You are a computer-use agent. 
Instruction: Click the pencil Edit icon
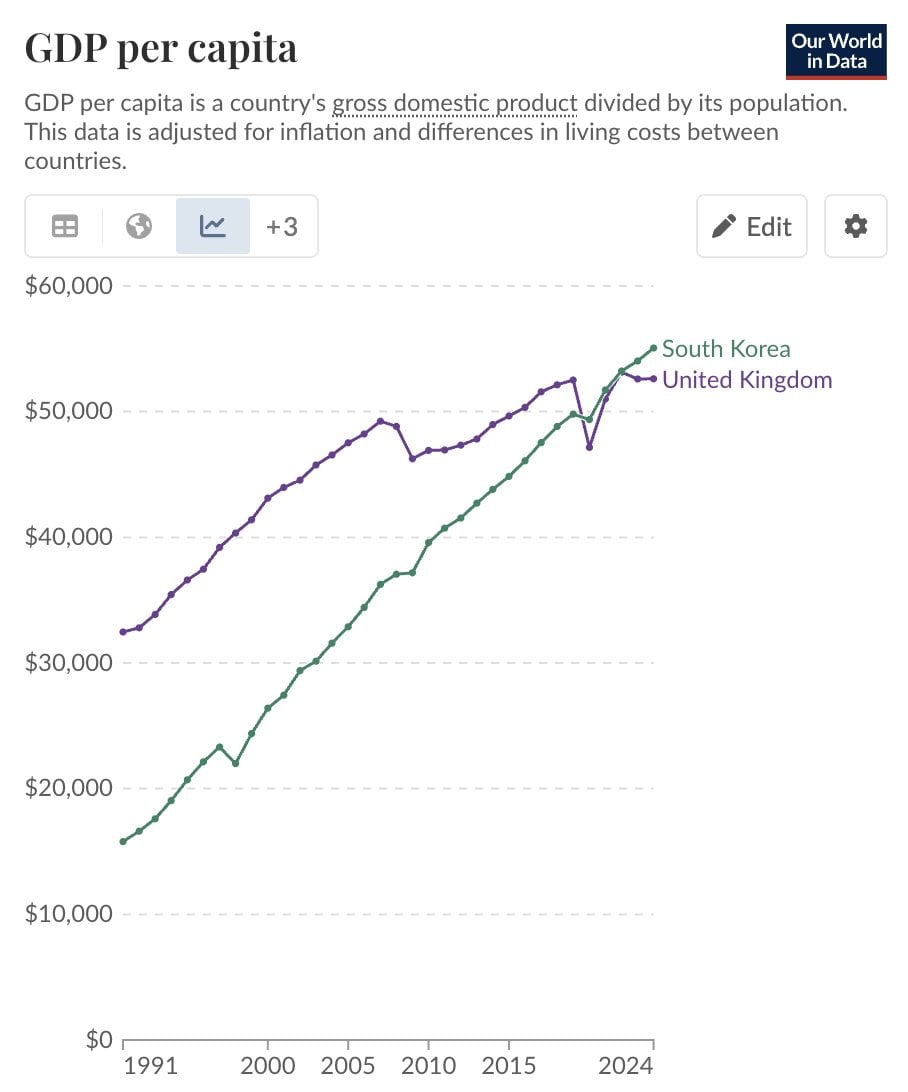point(724,226)
